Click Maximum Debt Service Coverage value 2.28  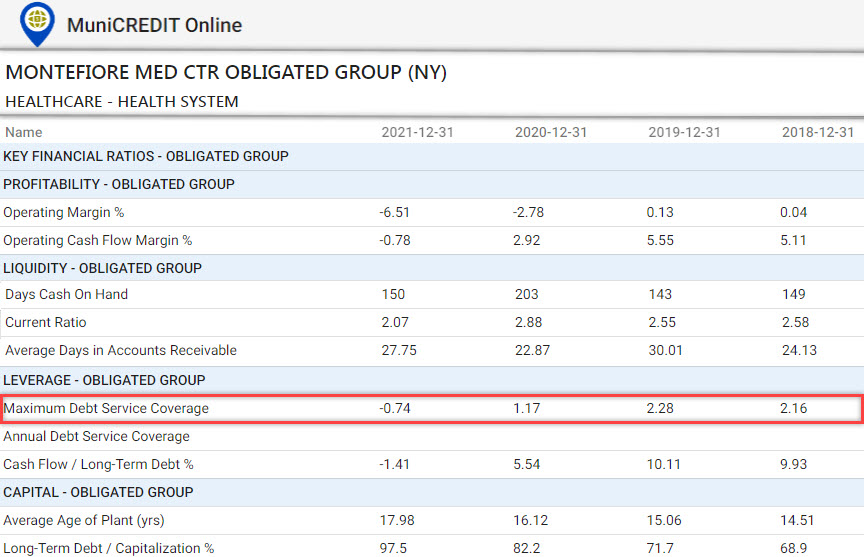[660, 409]
